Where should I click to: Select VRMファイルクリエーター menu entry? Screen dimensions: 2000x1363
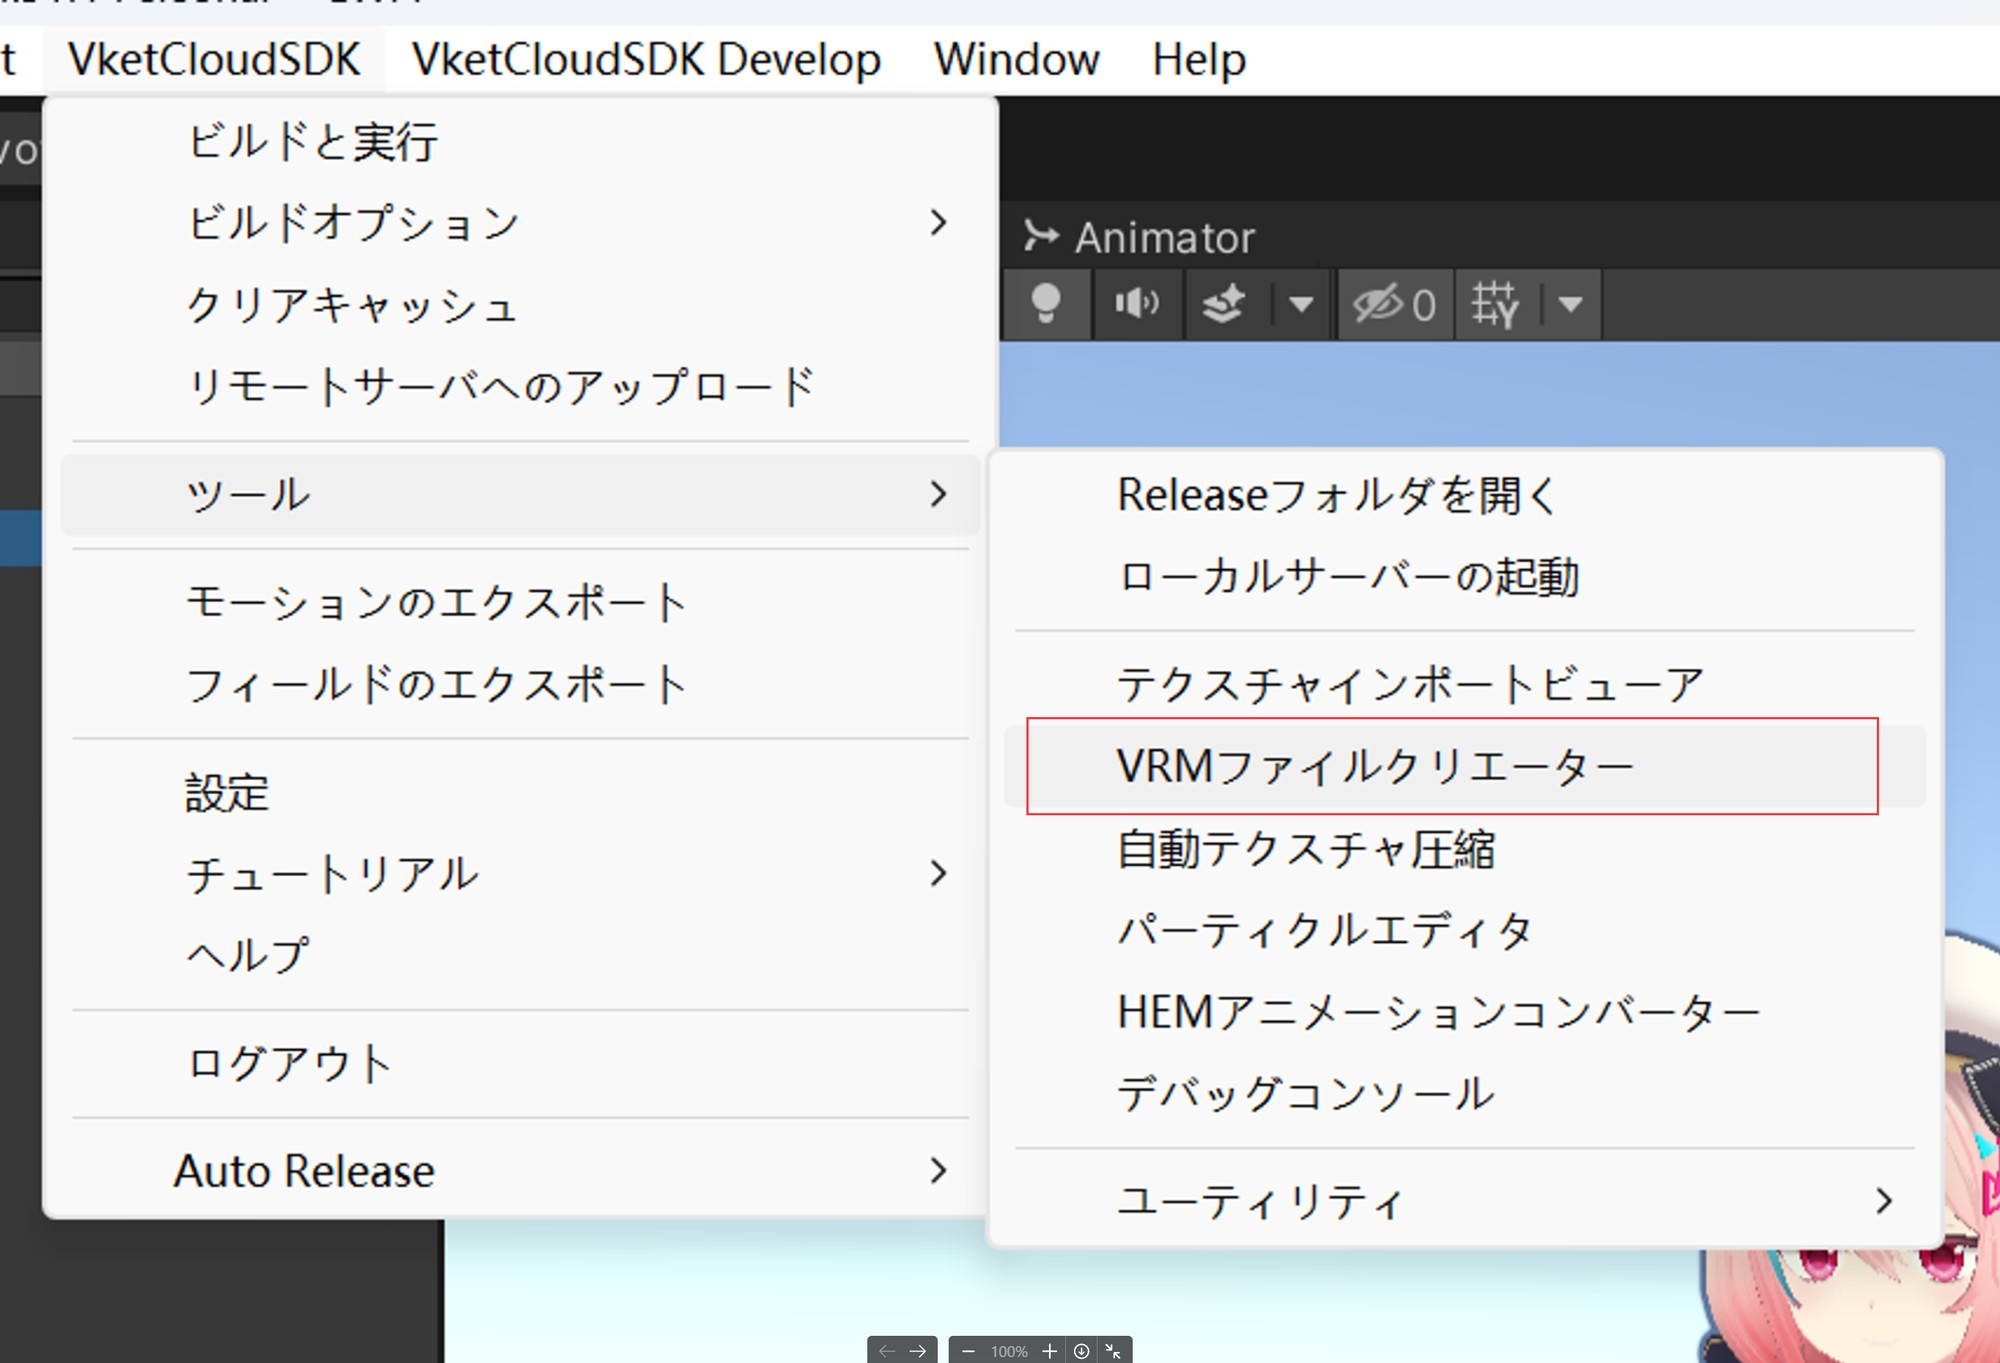coord(1374,767)
